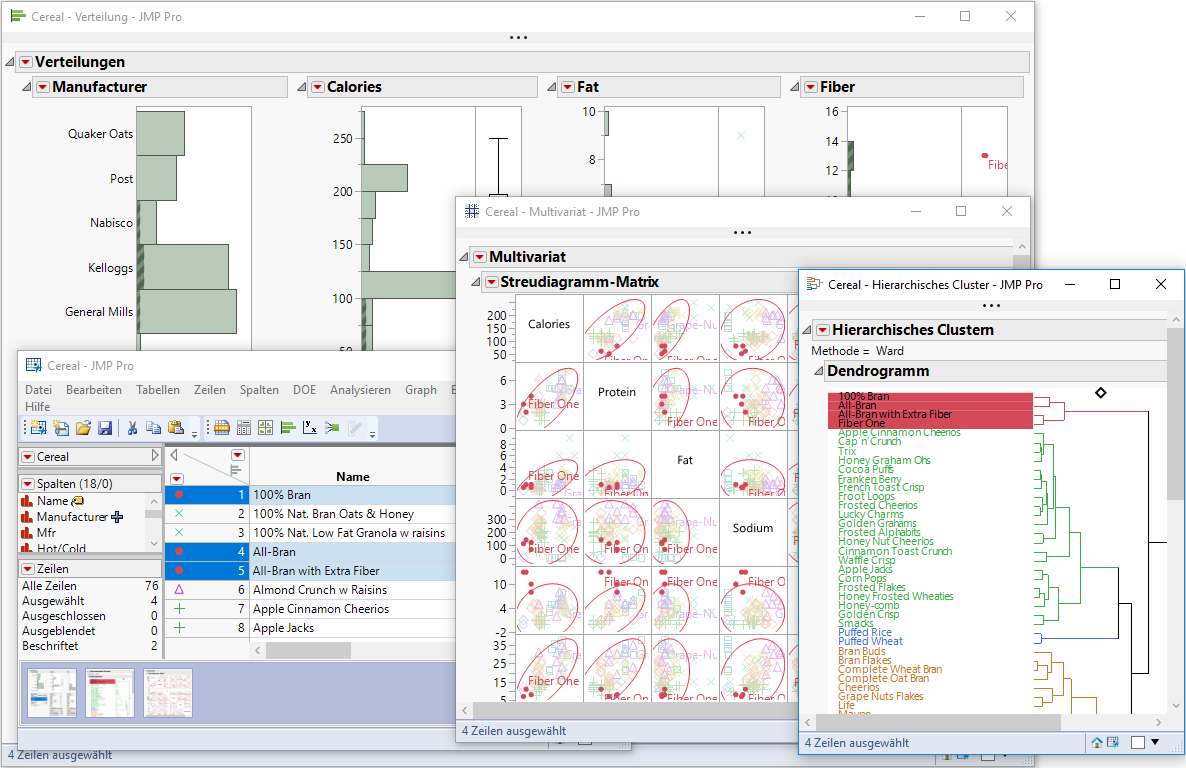Open the red triangle menu on Streudiagramm-Matrix
The image size is (1186, 768).
(x=492, y=281)
